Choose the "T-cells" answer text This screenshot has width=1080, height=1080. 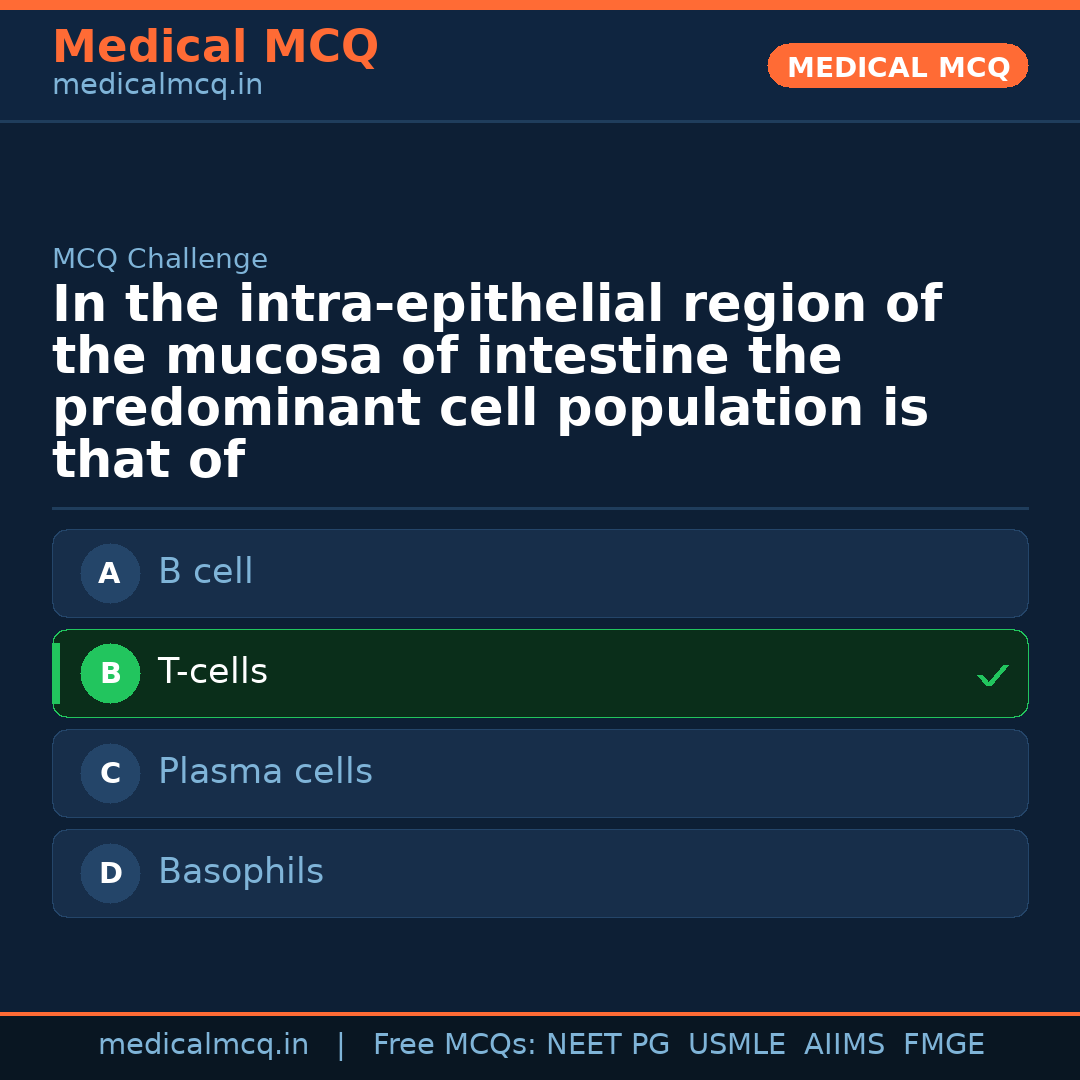[x=212, y=672]
